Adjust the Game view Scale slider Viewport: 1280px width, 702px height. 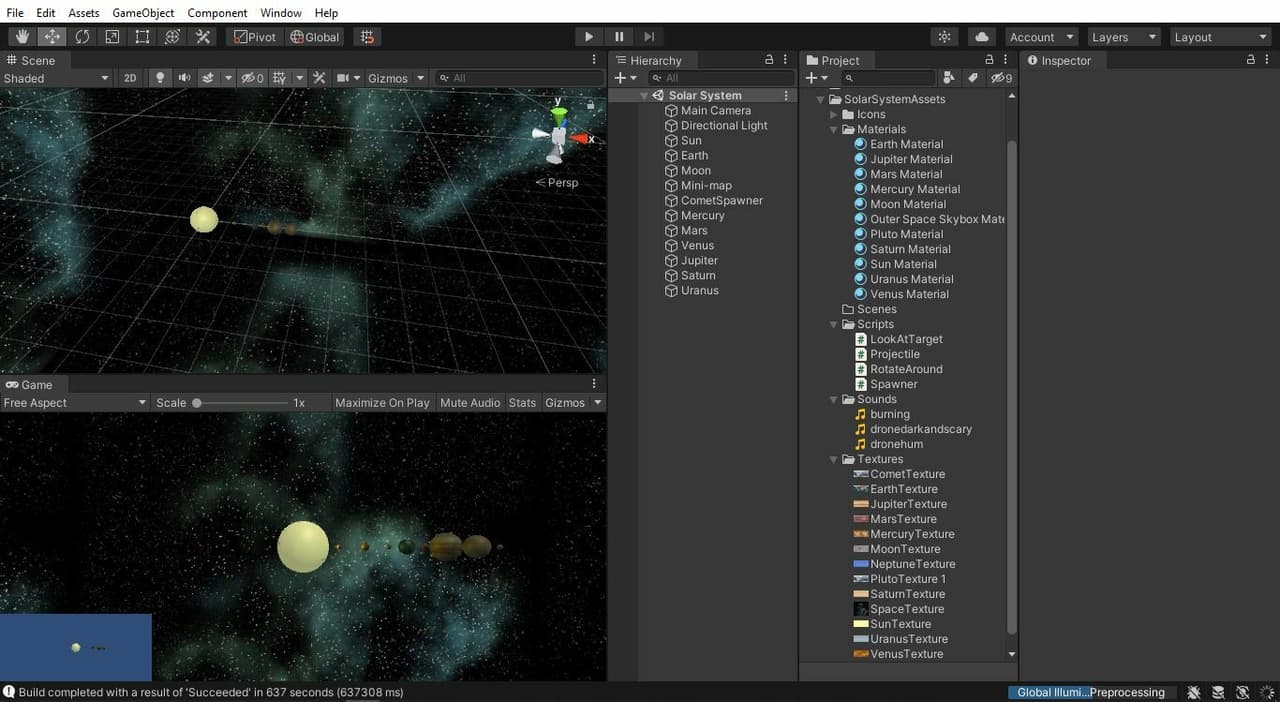[x=240, y=403]
